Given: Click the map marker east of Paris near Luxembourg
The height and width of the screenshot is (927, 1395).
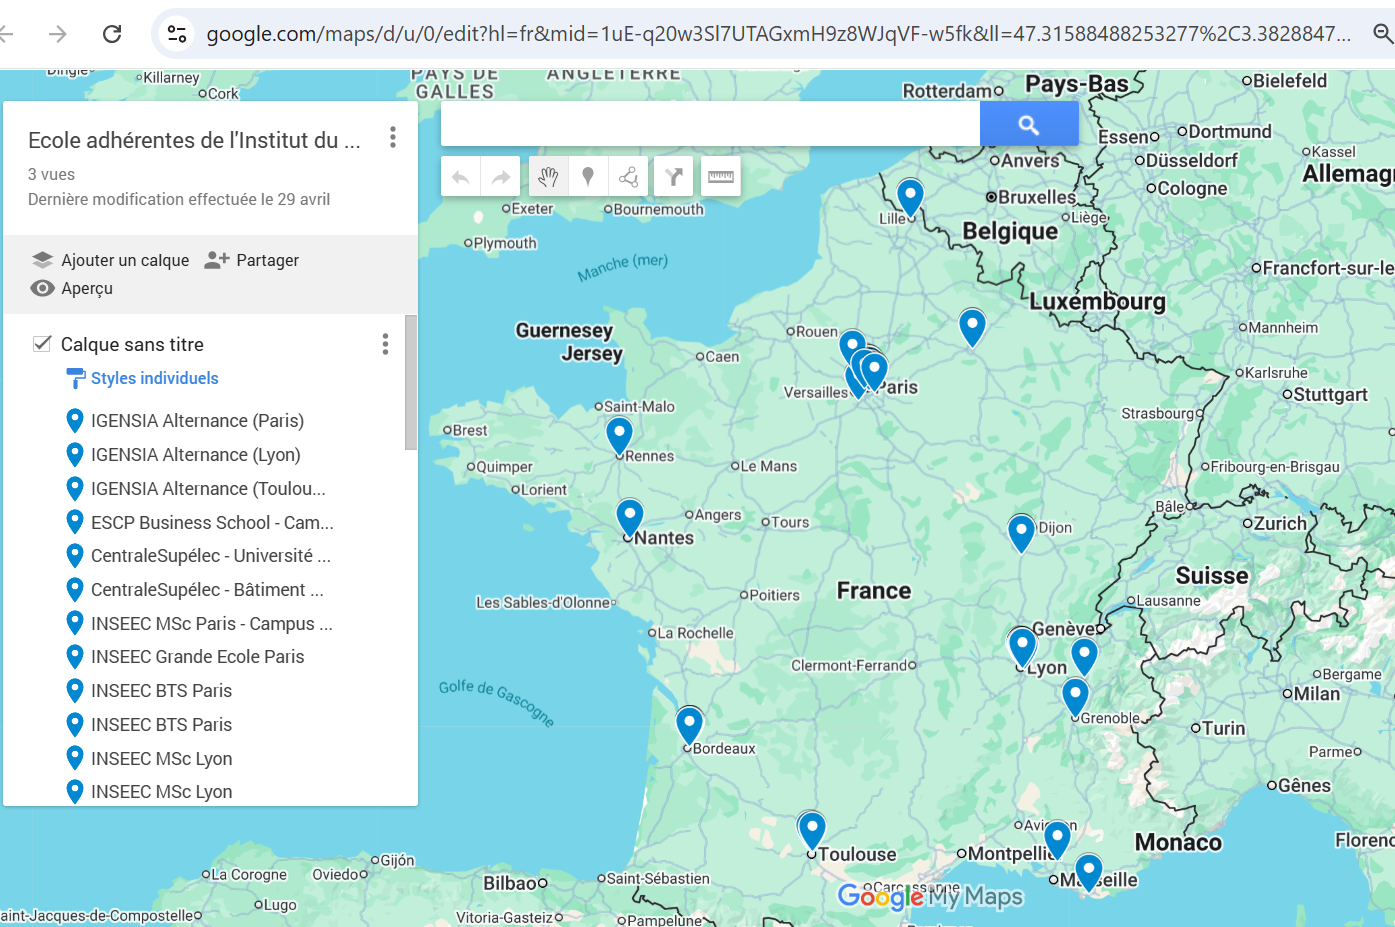Looking at the screenshot, I should pyautogui.click(x=972, y=326).
